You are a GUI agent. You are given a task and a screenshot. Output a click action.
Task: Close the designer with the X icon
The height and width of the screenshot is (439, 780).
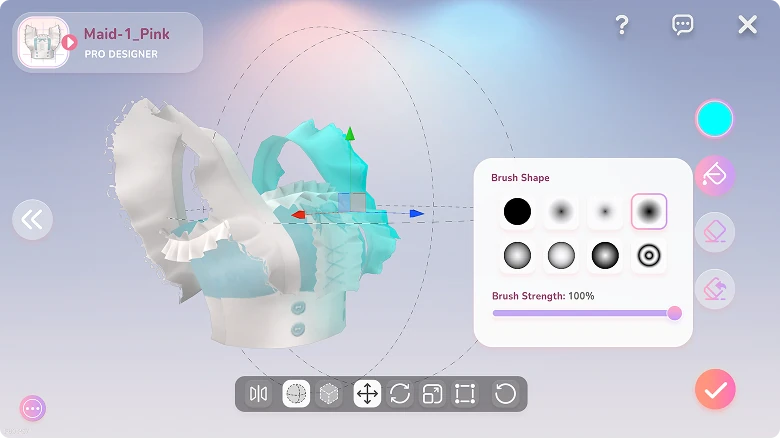point(747,24)
